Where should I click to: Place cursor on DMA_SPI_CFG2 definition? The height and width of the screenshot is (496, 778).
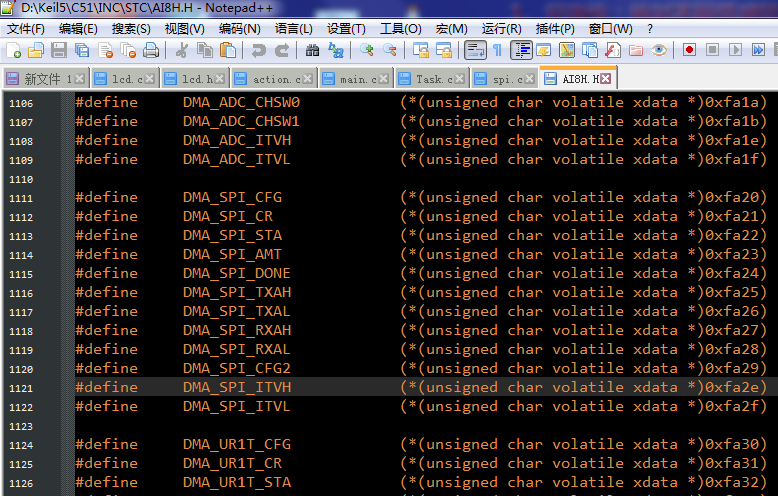(236, 369)
